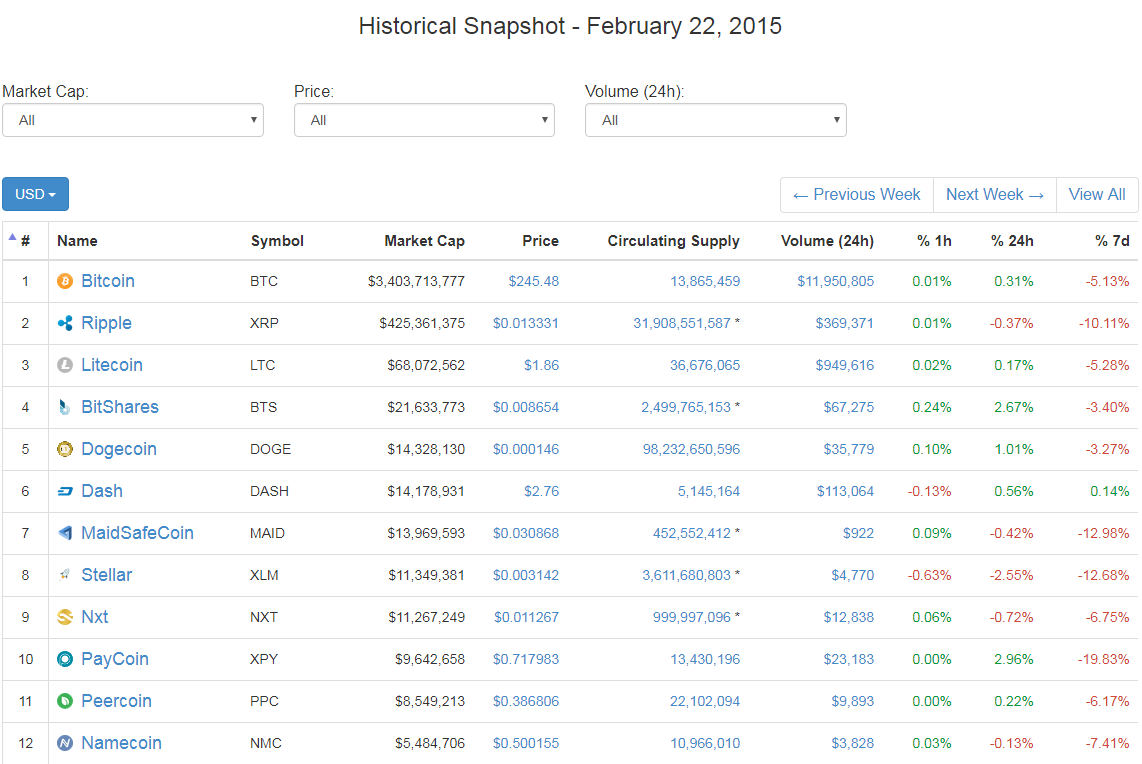Click Peercoin market cap $8,549,213
Screen dimensions: 1142x764
[430, 701]
